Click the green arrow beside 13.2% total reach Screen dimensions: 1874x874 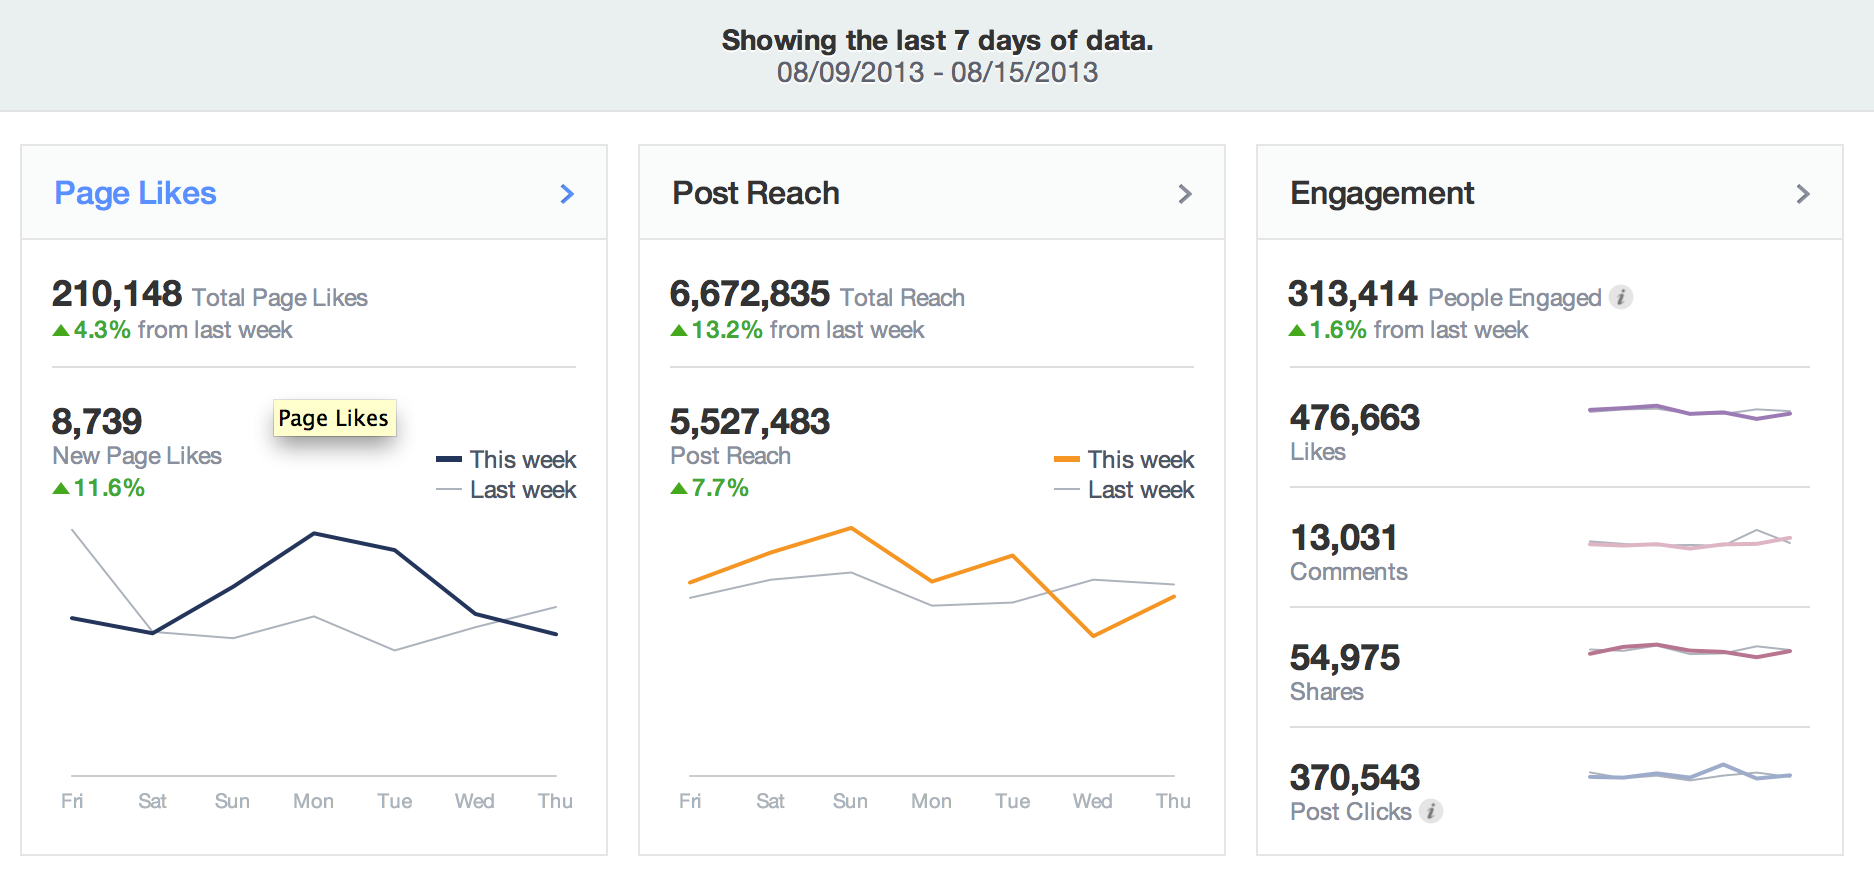679,330
